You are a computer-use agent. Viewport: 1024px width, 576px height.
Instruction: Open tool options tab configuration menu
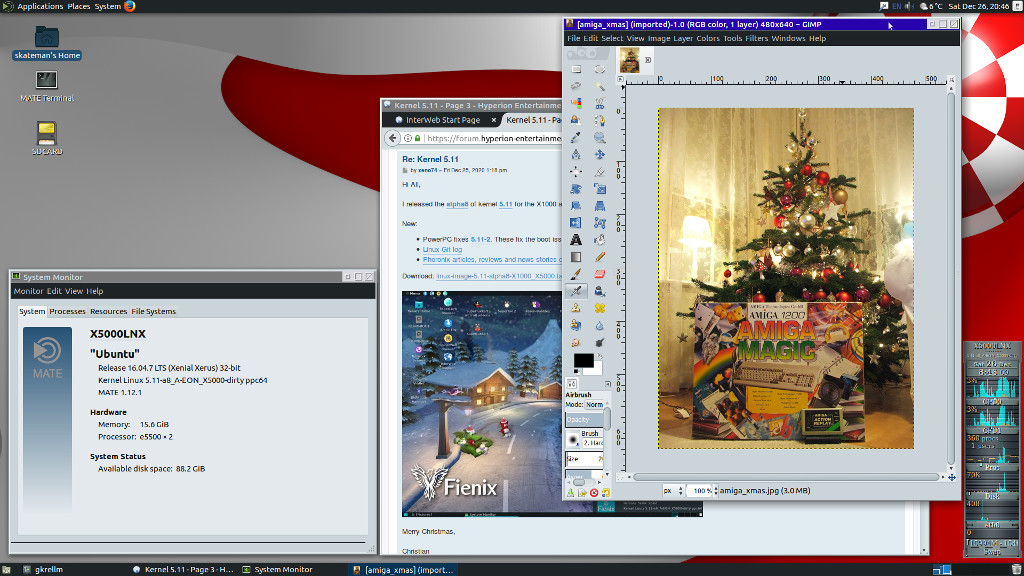tap(607, 384)
